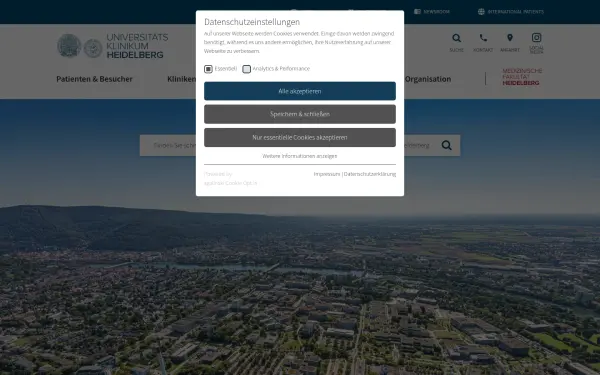Open the Organisation menu item
Screen dimensions: 600x375
point(428,79)
